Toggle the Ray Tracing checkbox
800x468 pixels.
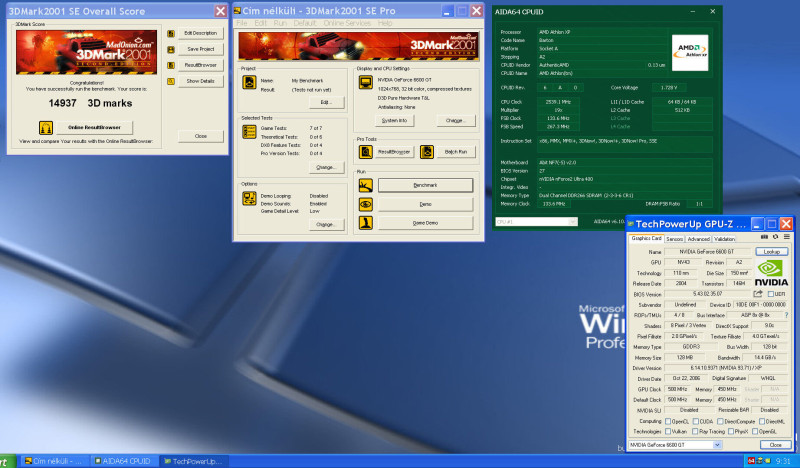pyautogui.click(x=694, y=431)
